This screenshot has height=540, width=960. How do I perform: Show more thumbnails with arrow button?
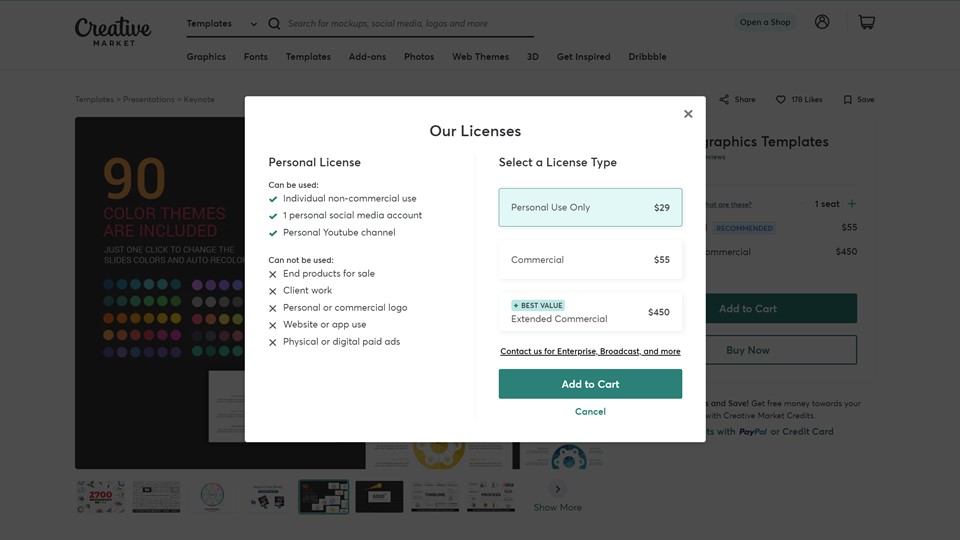pyautogui.click(x=558, y=489)
